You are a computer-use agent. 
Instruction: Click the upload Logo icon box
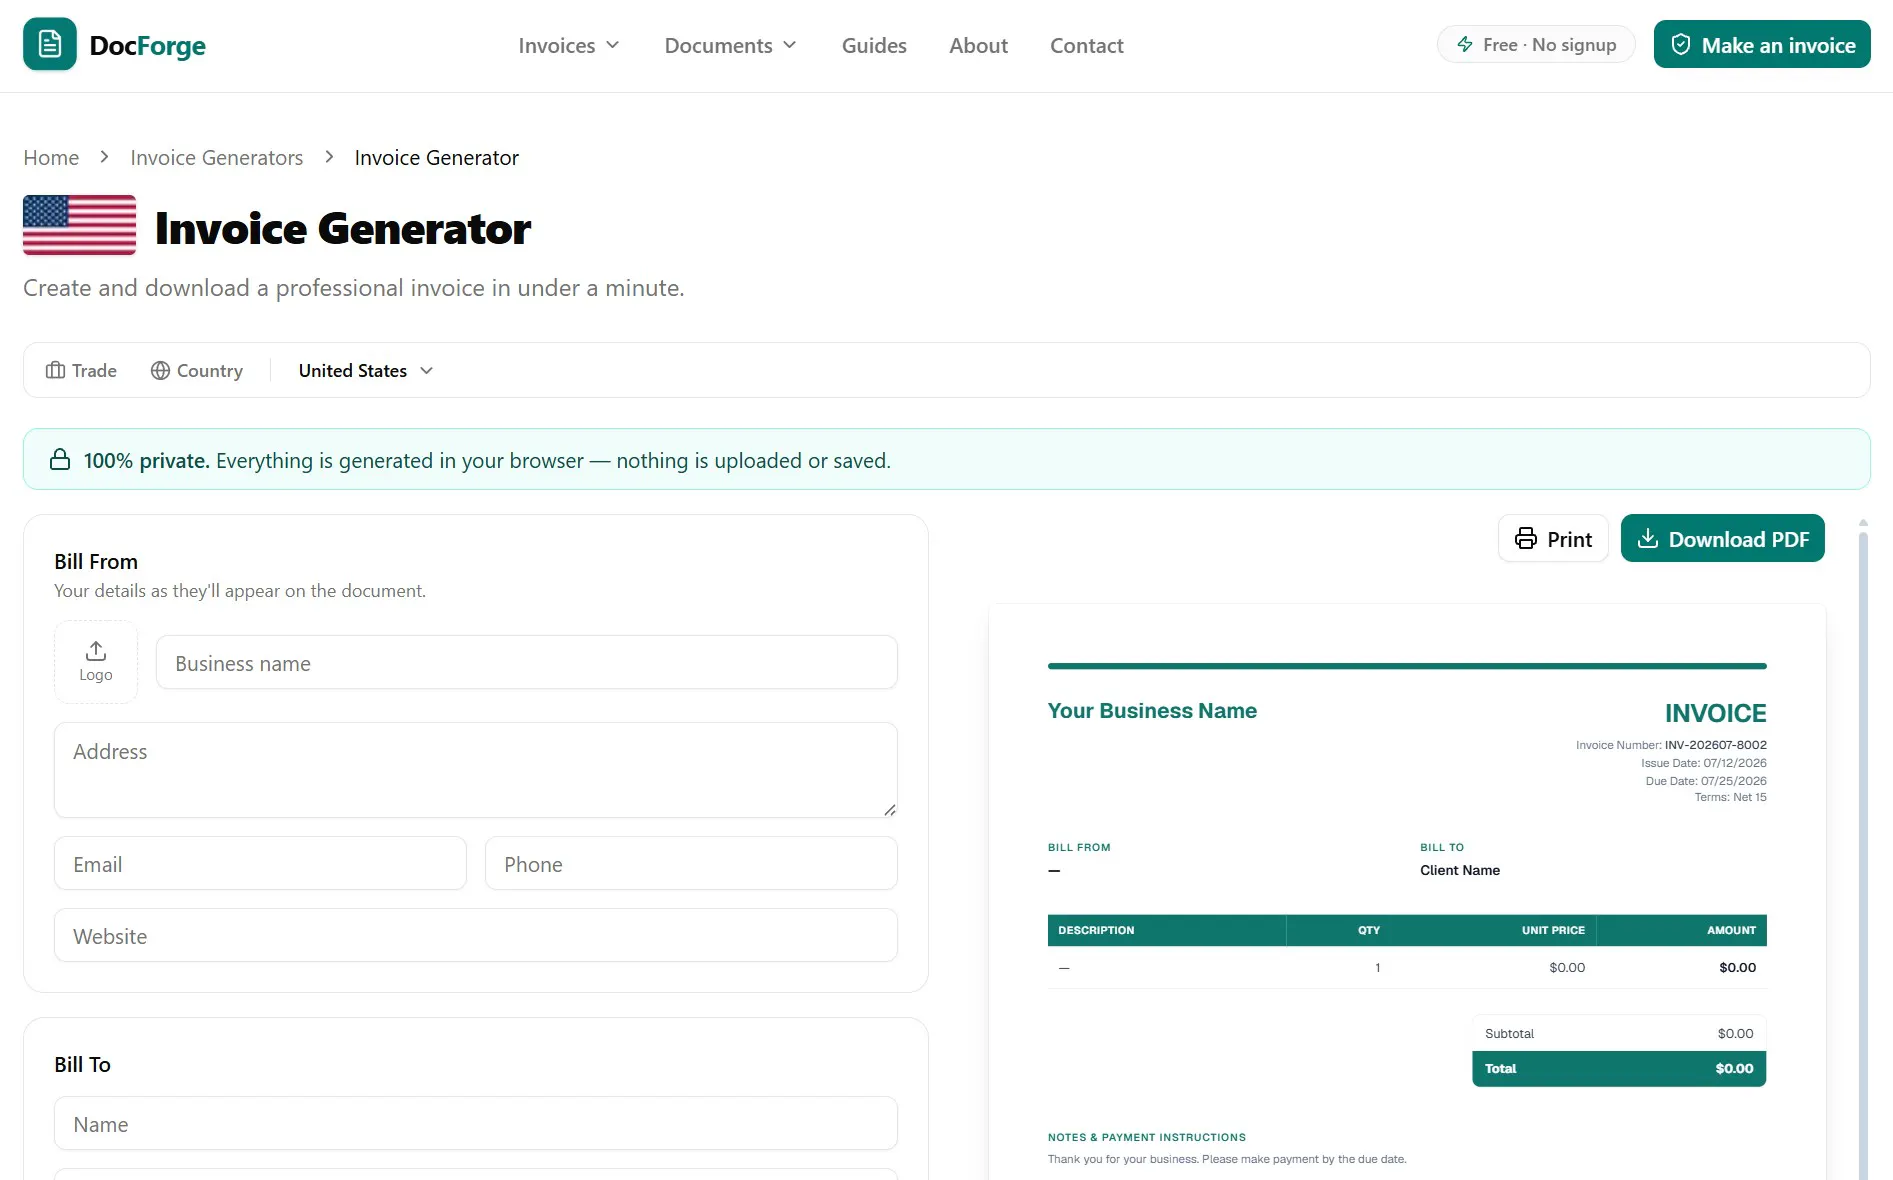tap(96, 662)
